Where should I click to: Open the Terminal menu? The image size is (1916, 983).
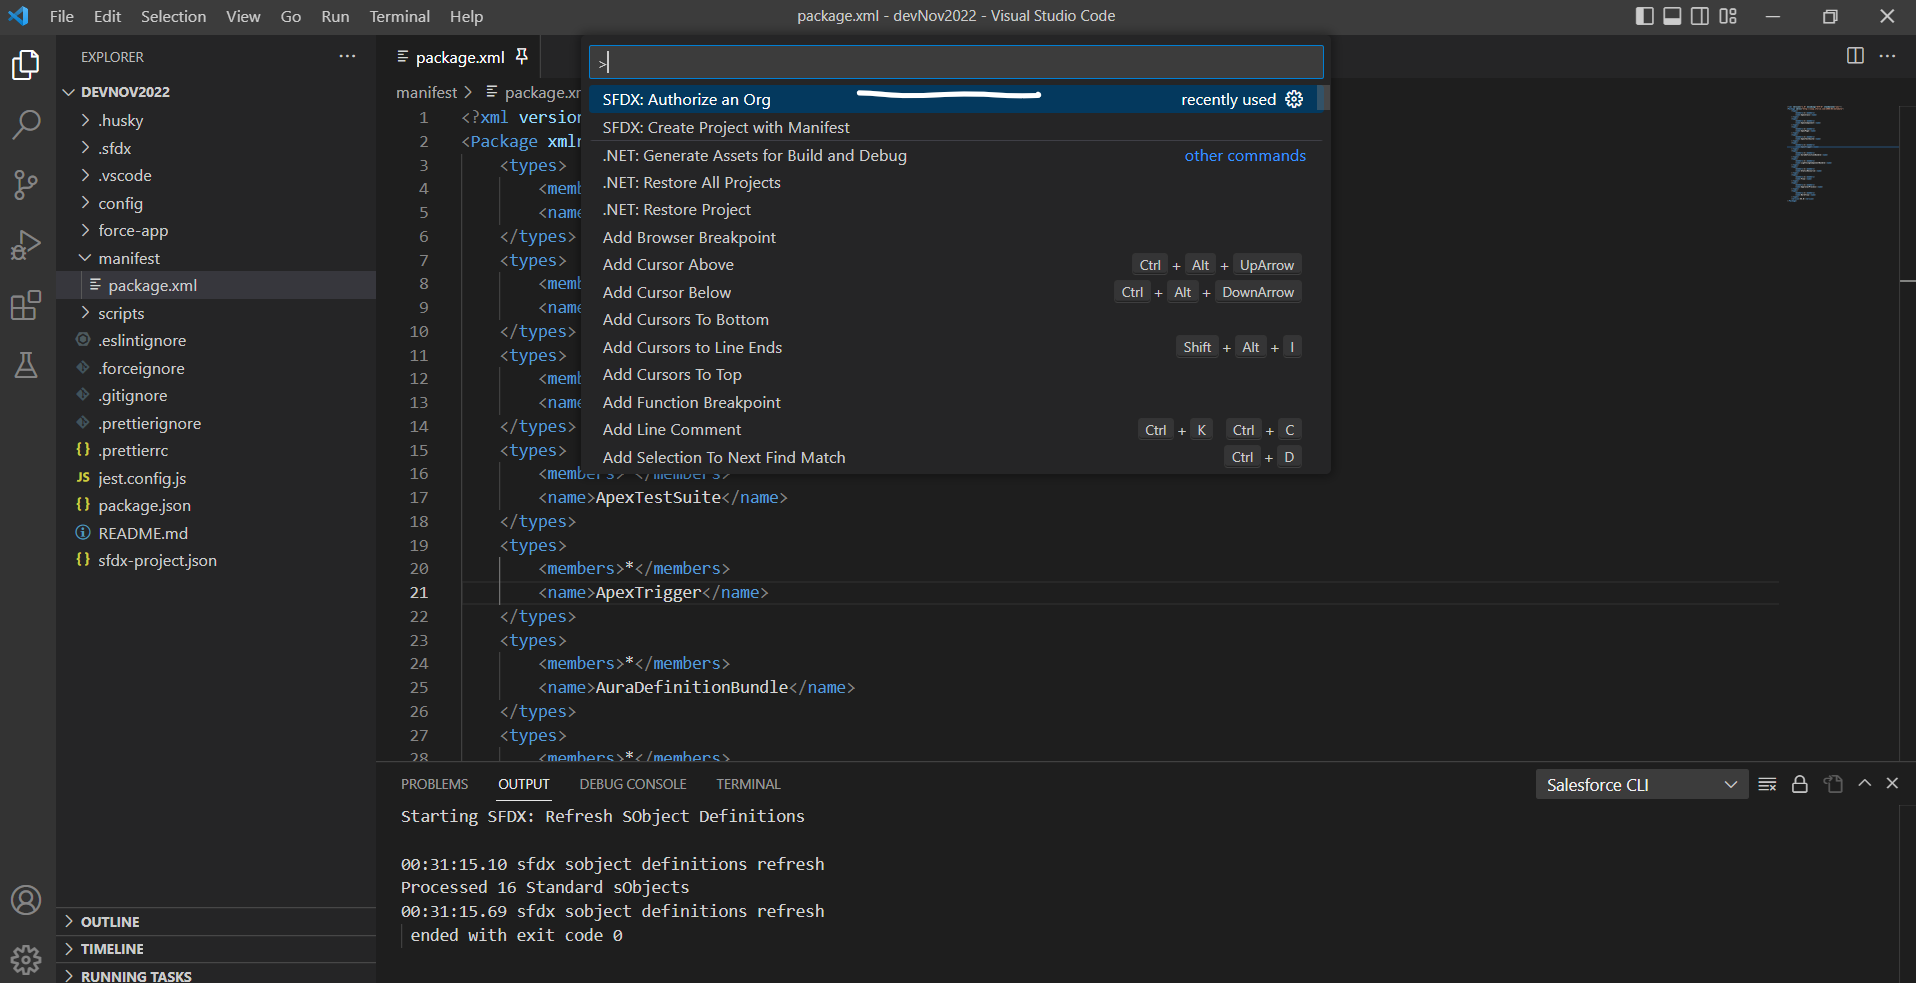point(399,16)
